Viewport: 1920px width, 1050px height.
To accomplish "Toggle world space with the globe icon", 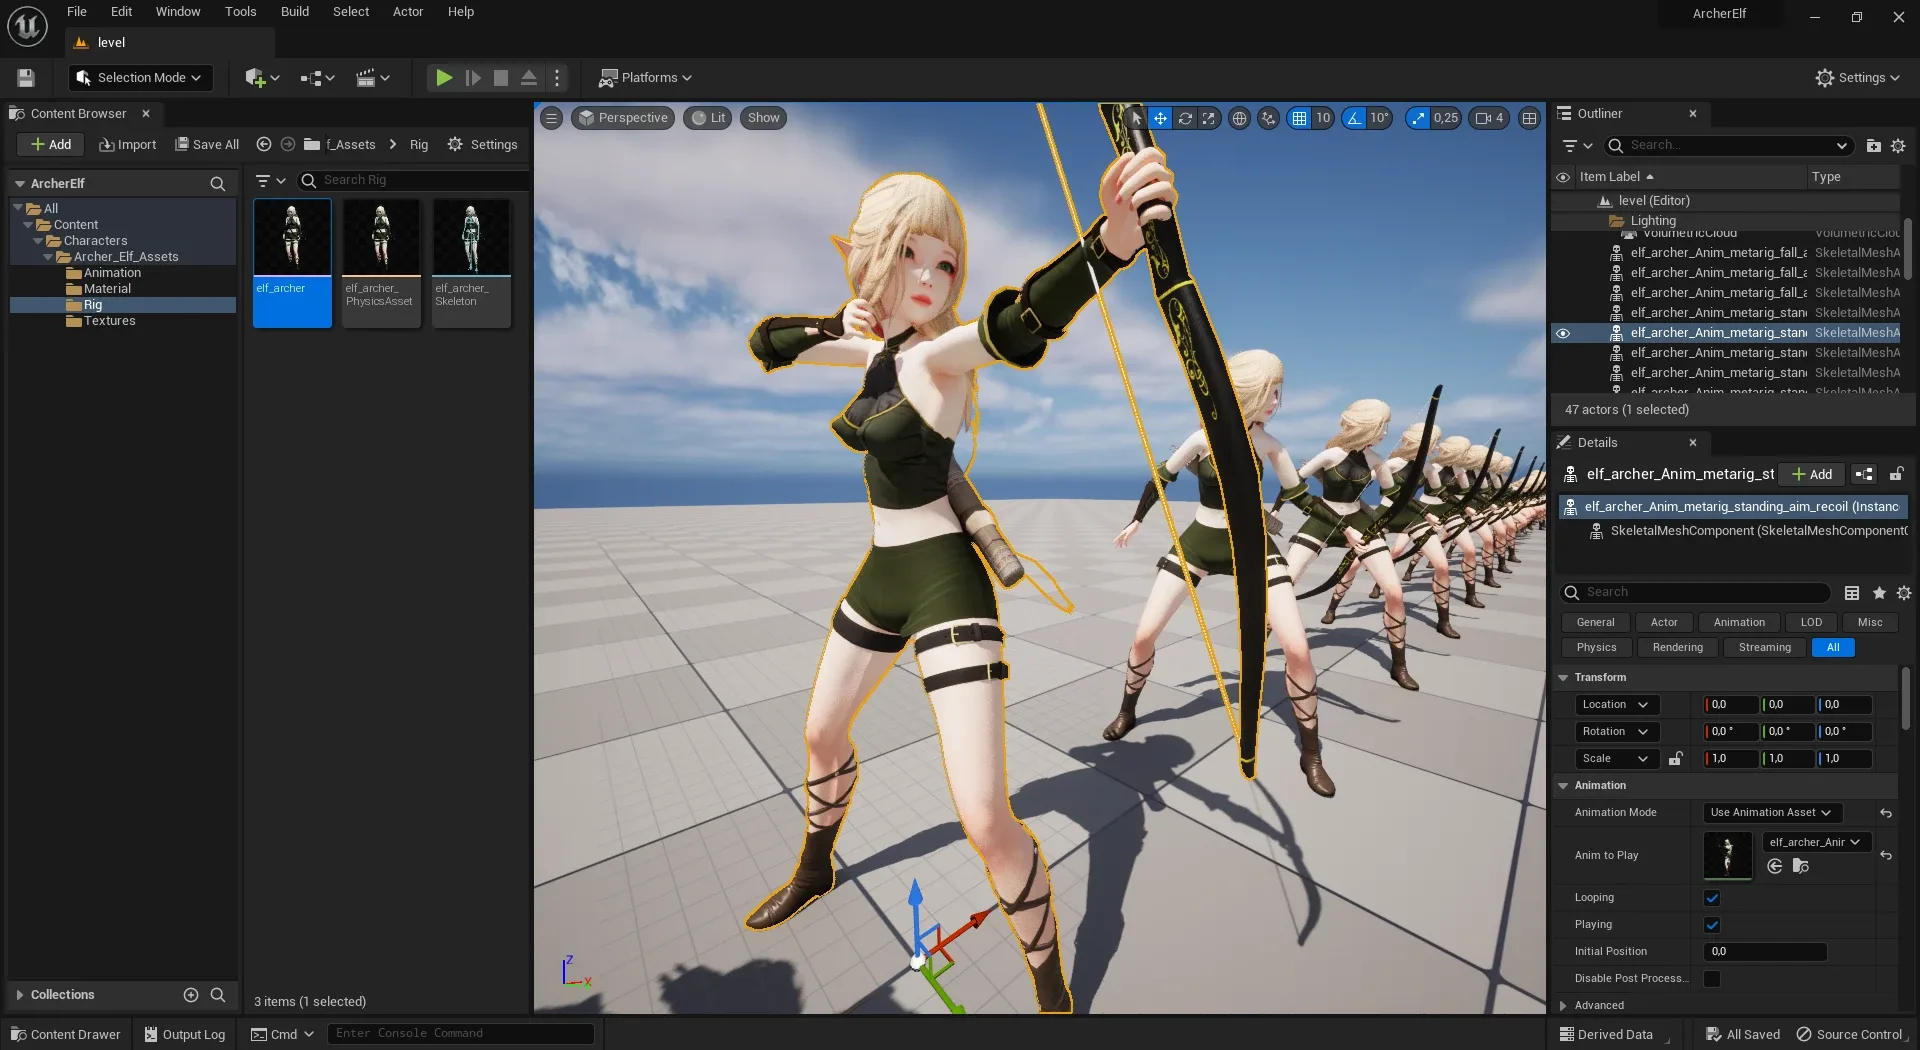I will (1239, 118).
